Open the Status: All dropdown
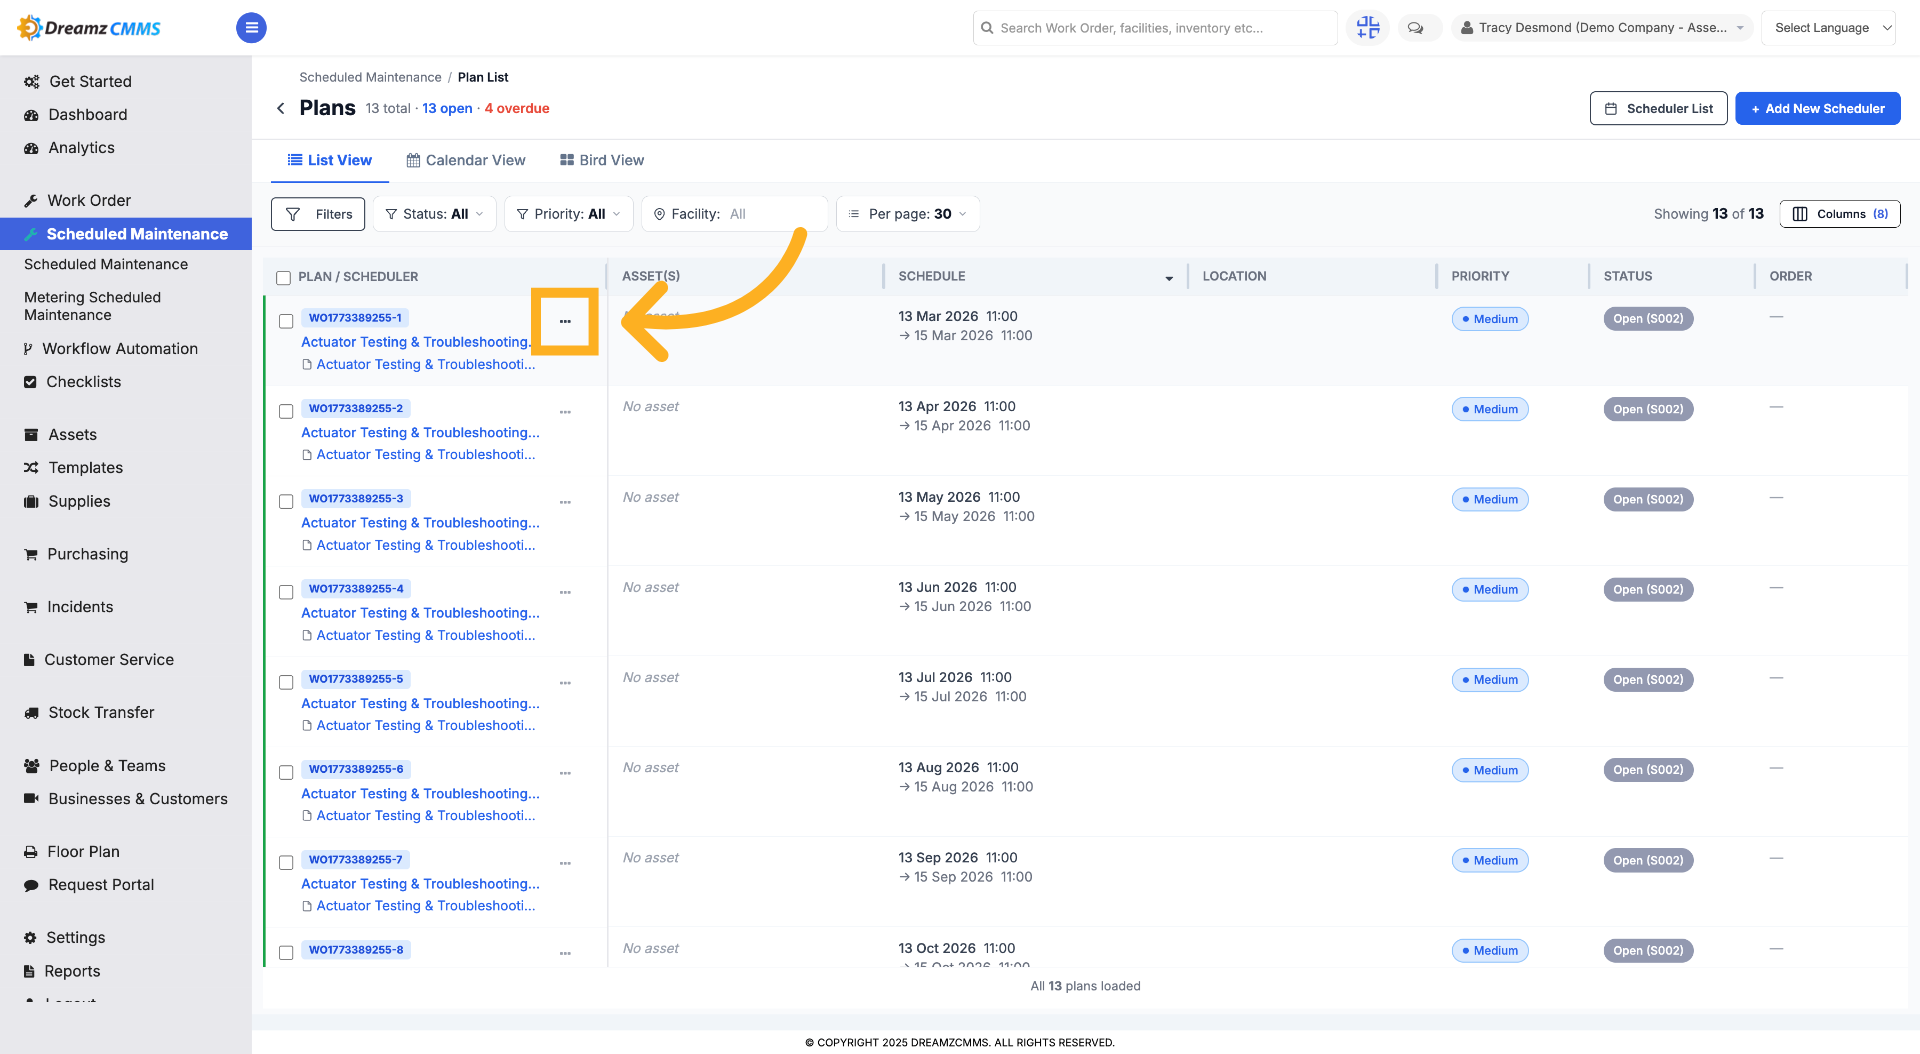 coord(435,214)
